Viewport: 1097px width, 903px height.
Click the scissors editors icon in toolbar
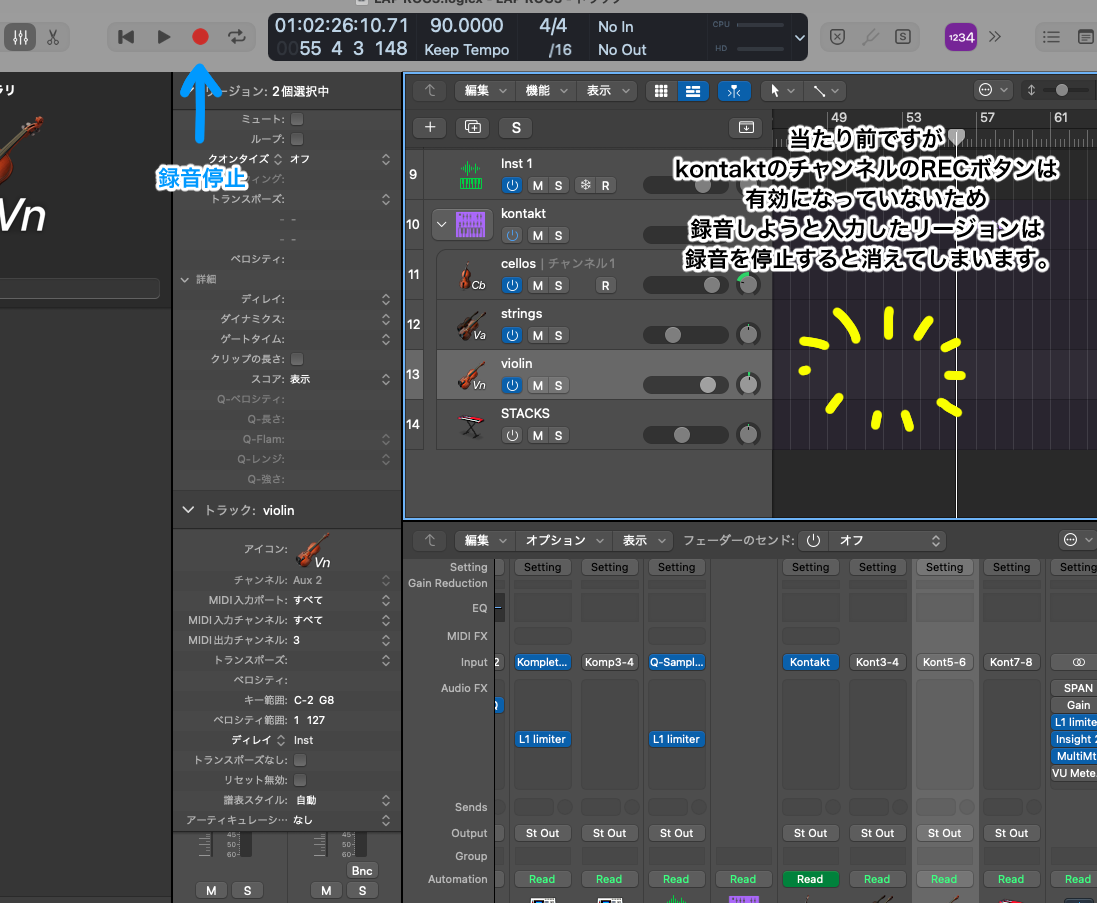pos(53,37)
